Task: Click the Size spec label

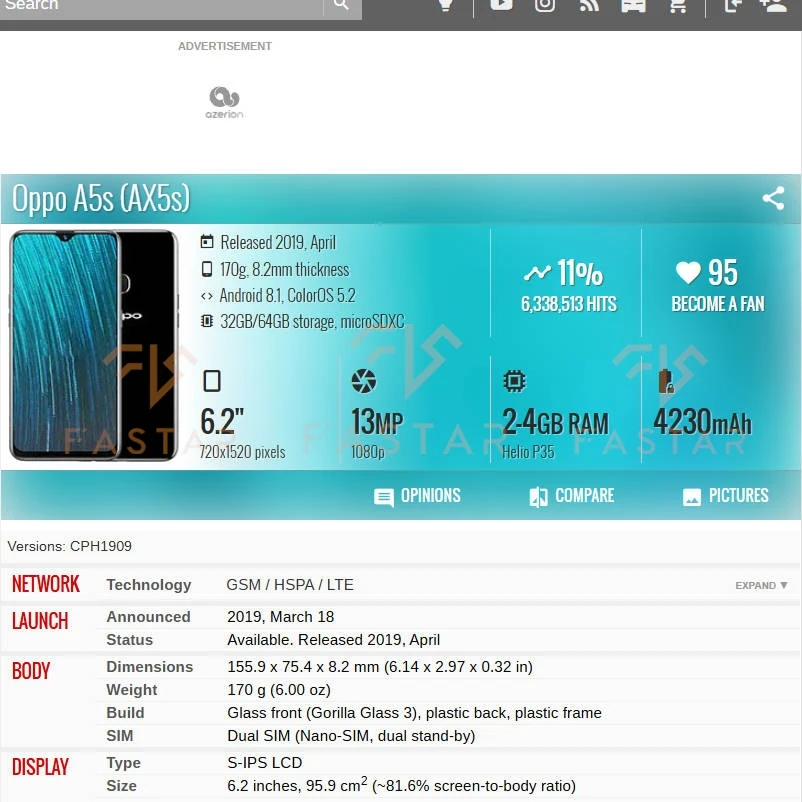Action: (x=121, y=786)
